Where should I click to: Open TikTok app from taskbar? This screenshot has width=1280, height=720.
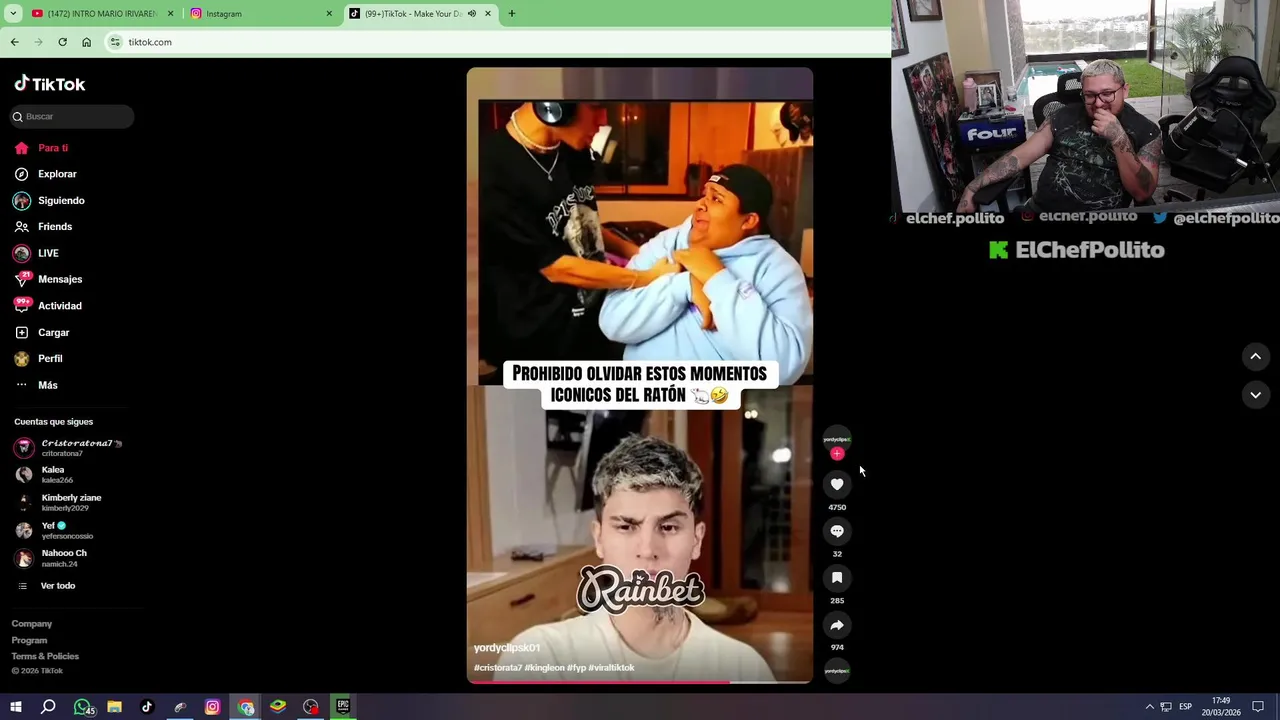click(x=147, y=707)
